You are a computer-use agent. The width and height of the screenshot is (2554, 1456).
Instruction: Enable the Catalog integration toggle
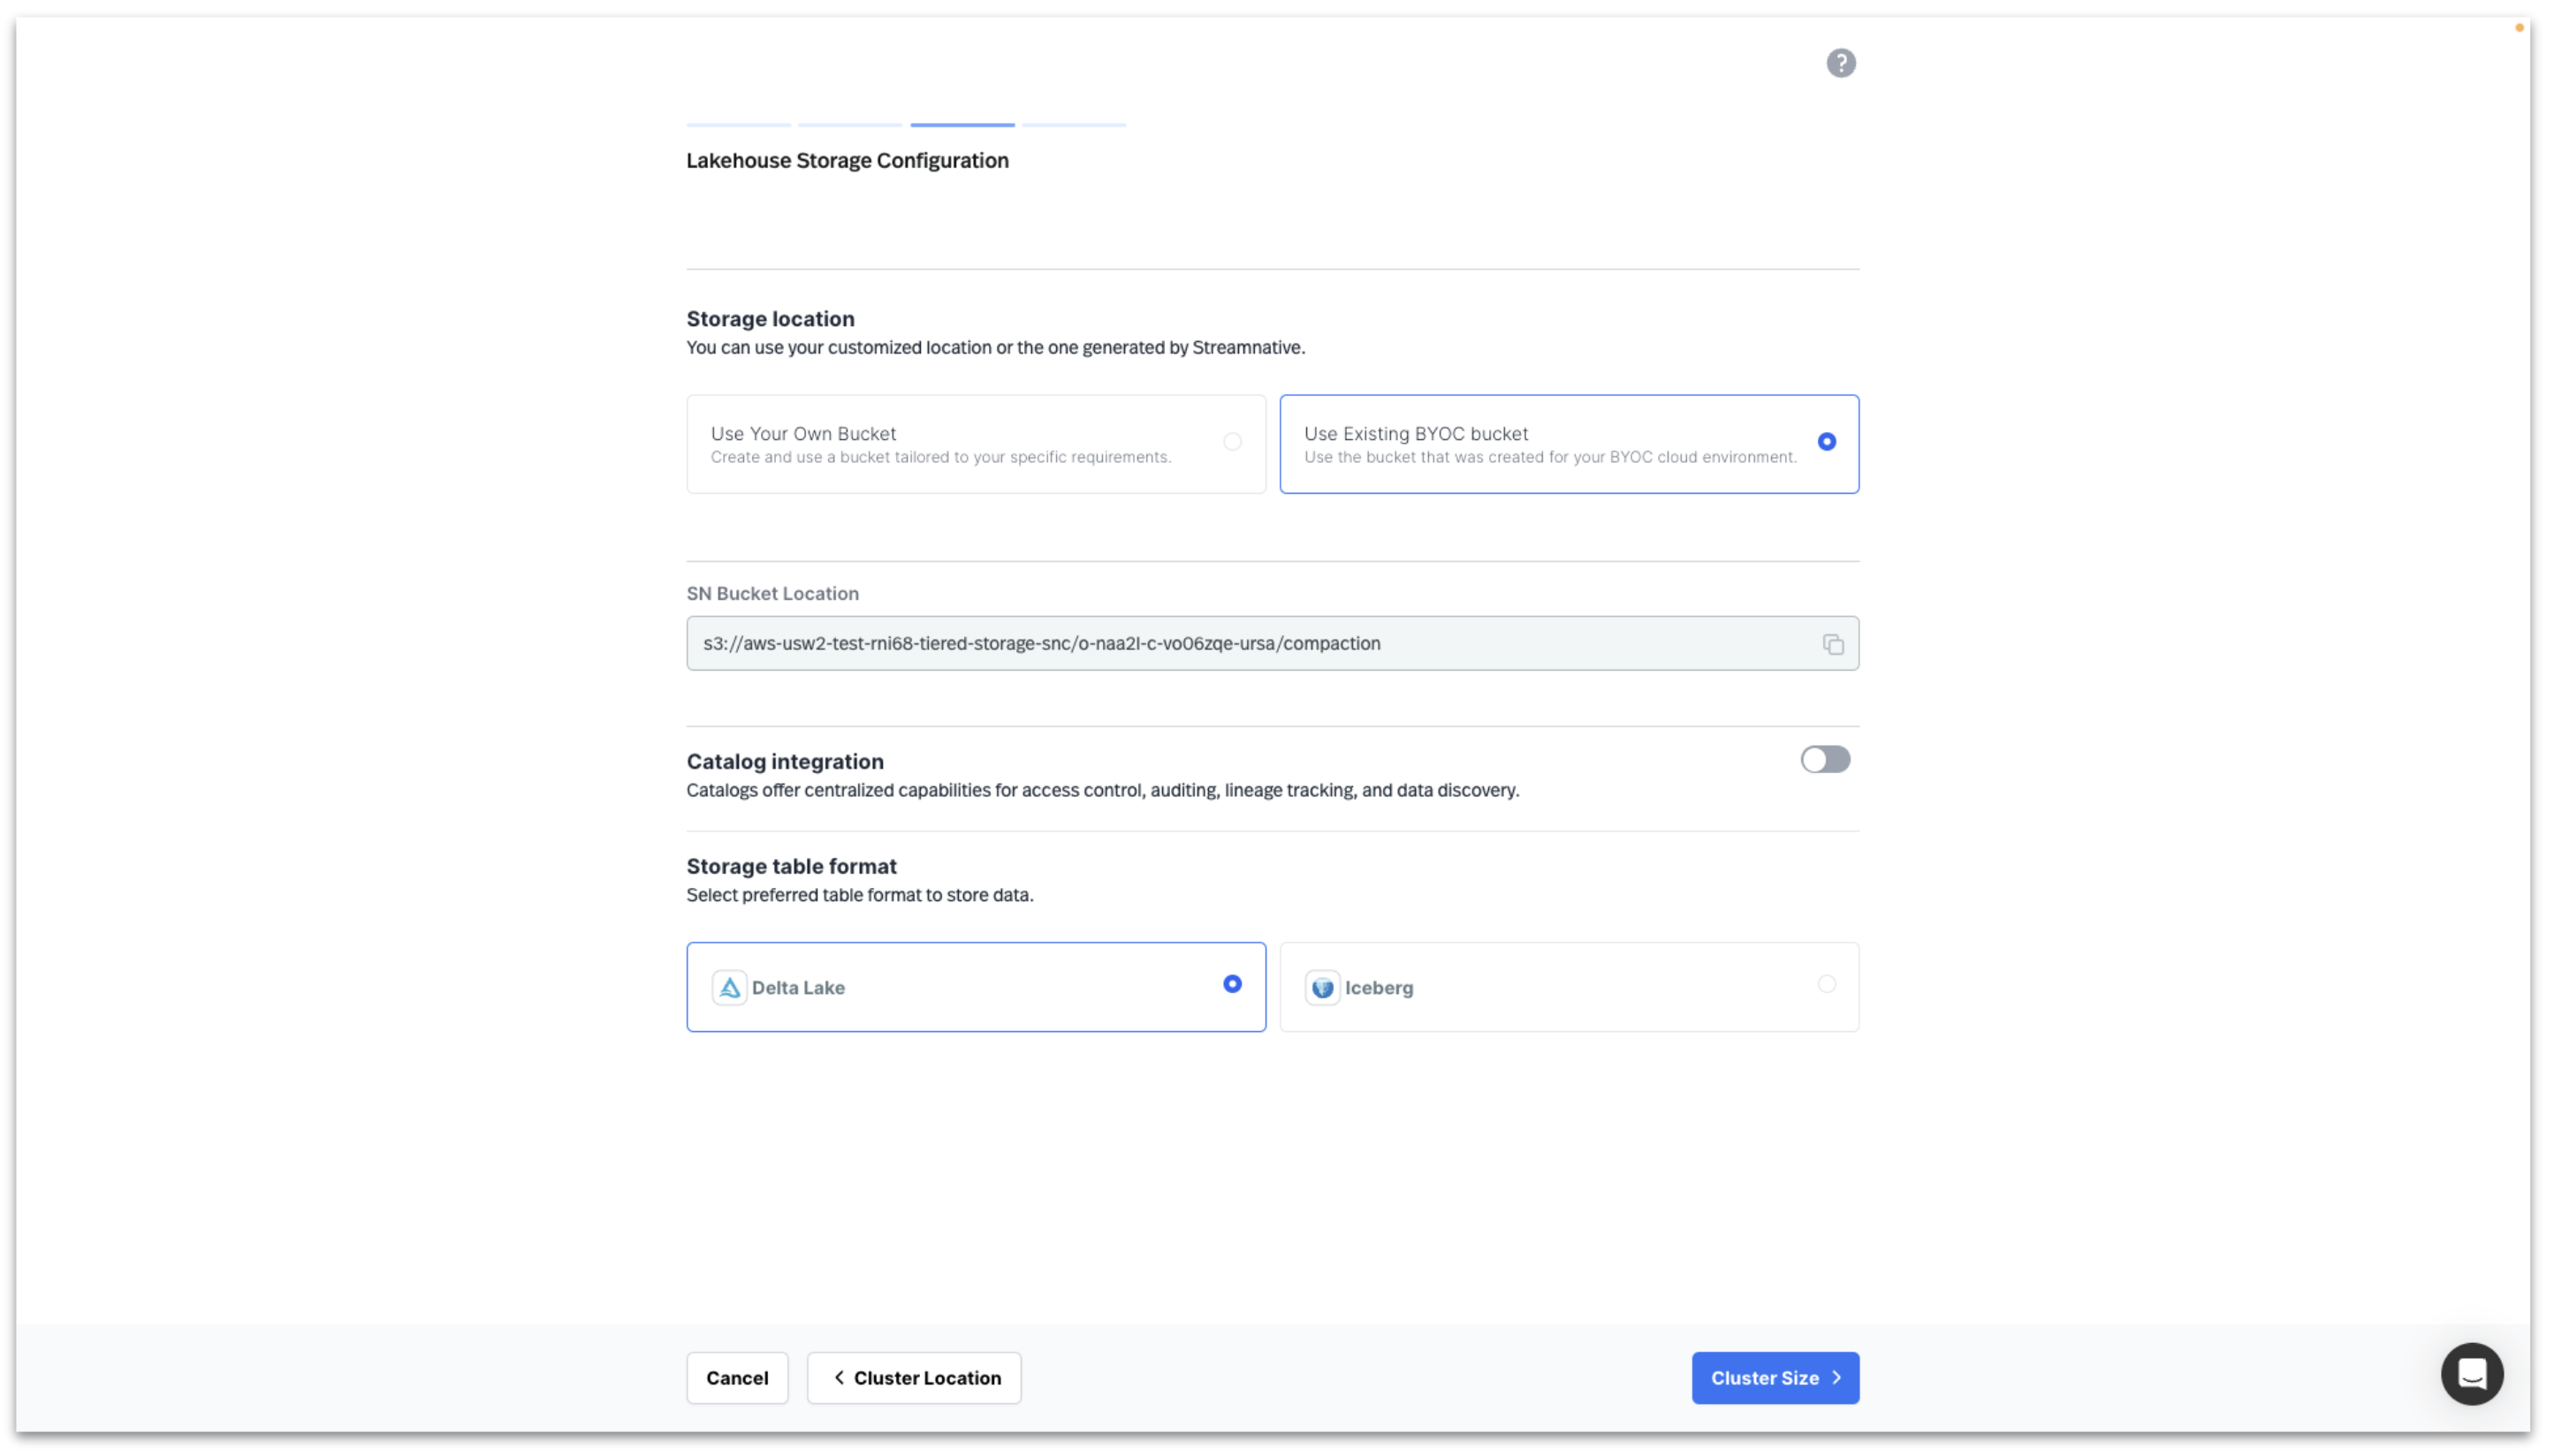1825,760
